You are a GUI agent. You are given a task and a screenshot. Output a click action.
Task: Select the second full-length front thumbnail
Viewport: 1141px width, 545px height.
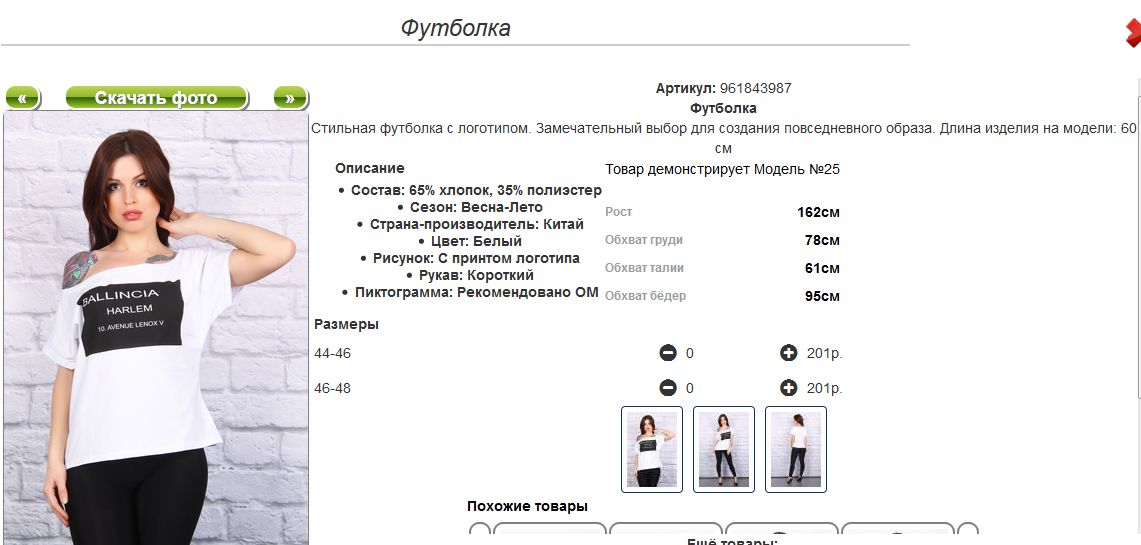click(x=724, y=449)
